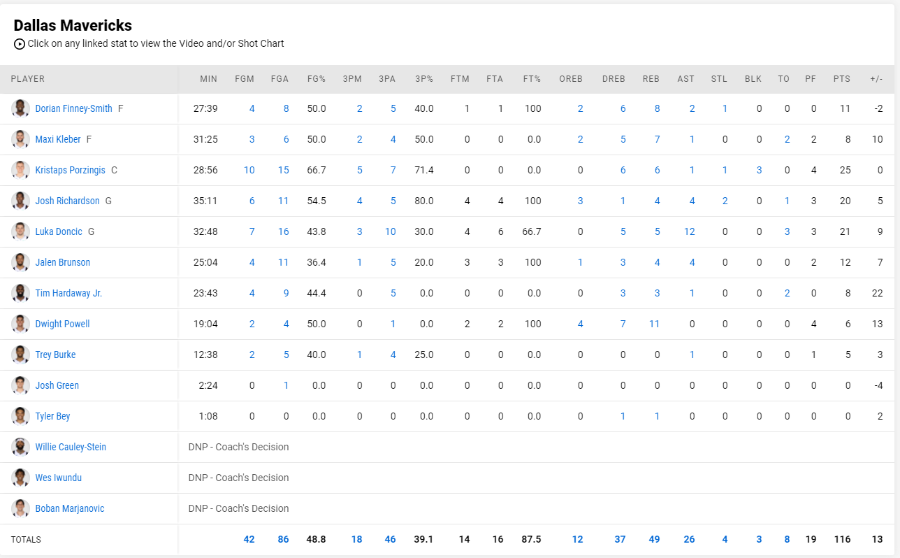This screenshot has width=900, height=558.
Task: Open Josh Richardson player page
Action: 67,200
